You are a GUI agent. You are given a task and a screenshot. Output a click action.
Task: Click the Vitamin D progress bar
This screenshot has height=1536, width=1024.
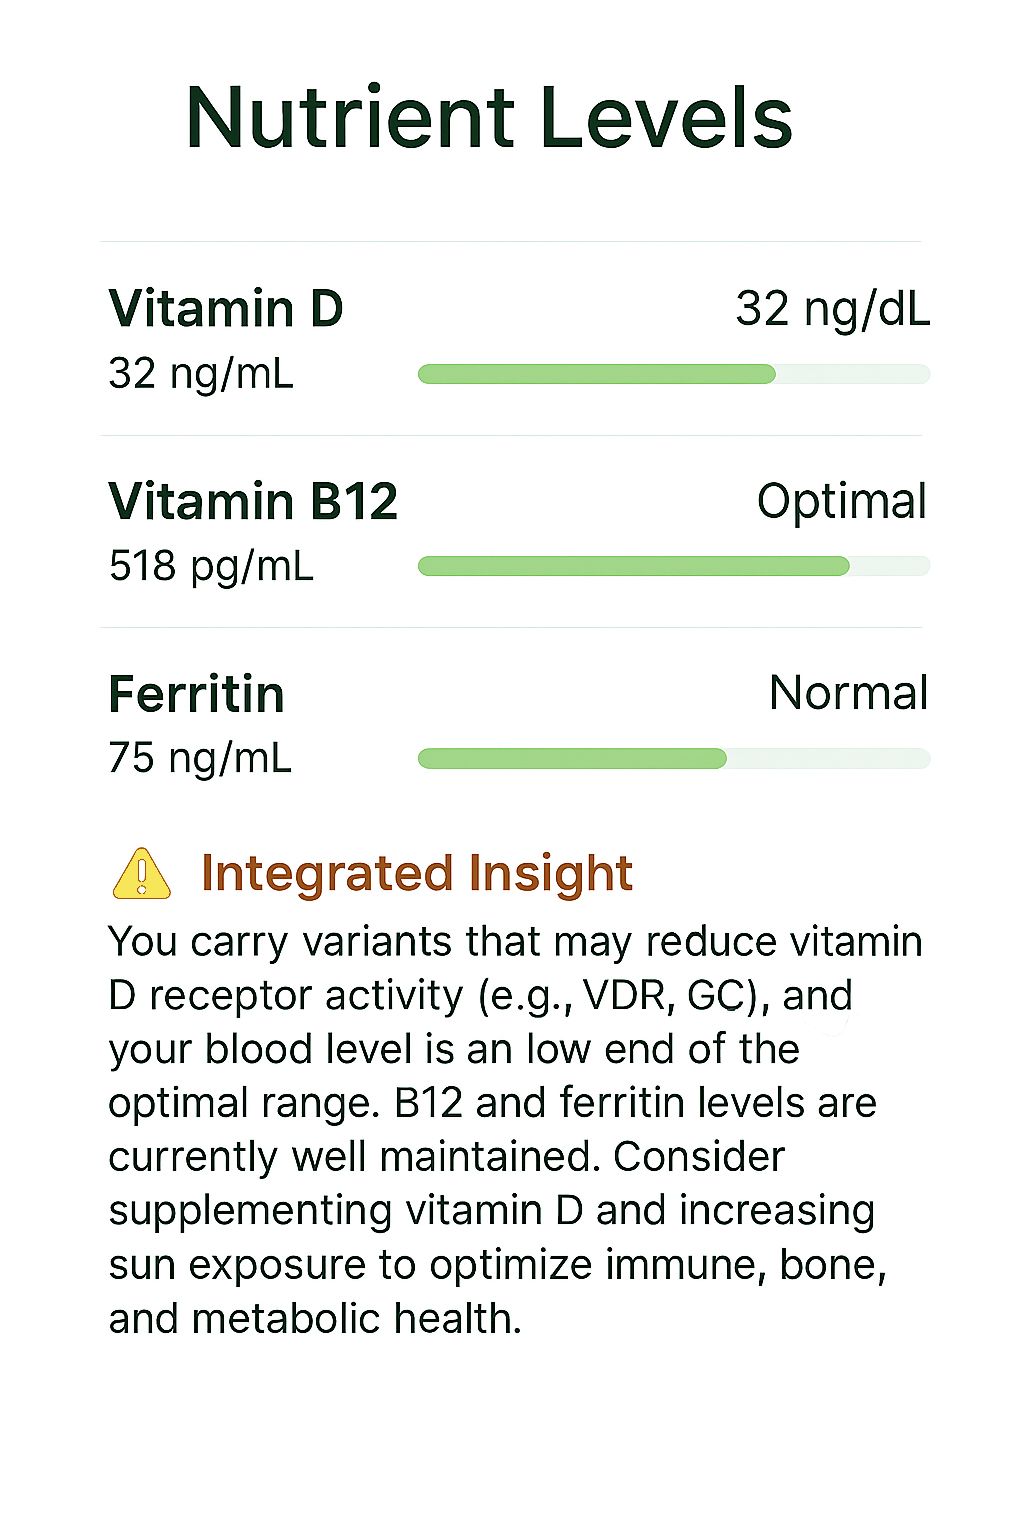[673, 375]
